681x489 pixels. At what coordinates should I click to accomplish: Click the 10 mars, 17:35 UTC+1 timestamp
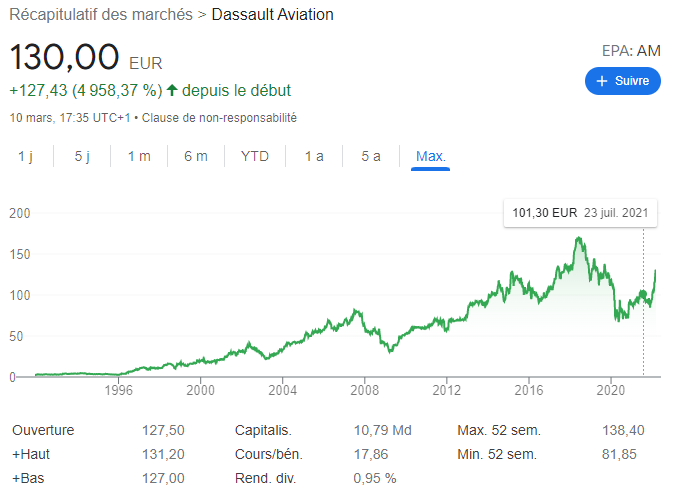(70, 118)
